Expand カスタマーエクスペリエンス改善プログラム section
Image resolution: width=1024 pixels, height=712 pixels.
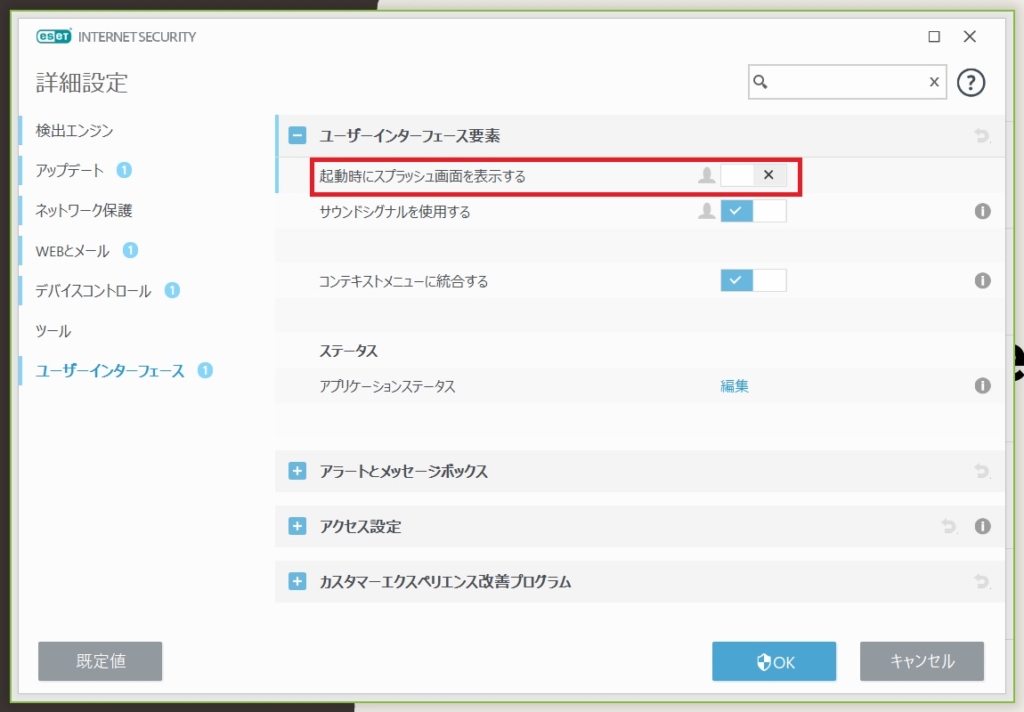297,581
